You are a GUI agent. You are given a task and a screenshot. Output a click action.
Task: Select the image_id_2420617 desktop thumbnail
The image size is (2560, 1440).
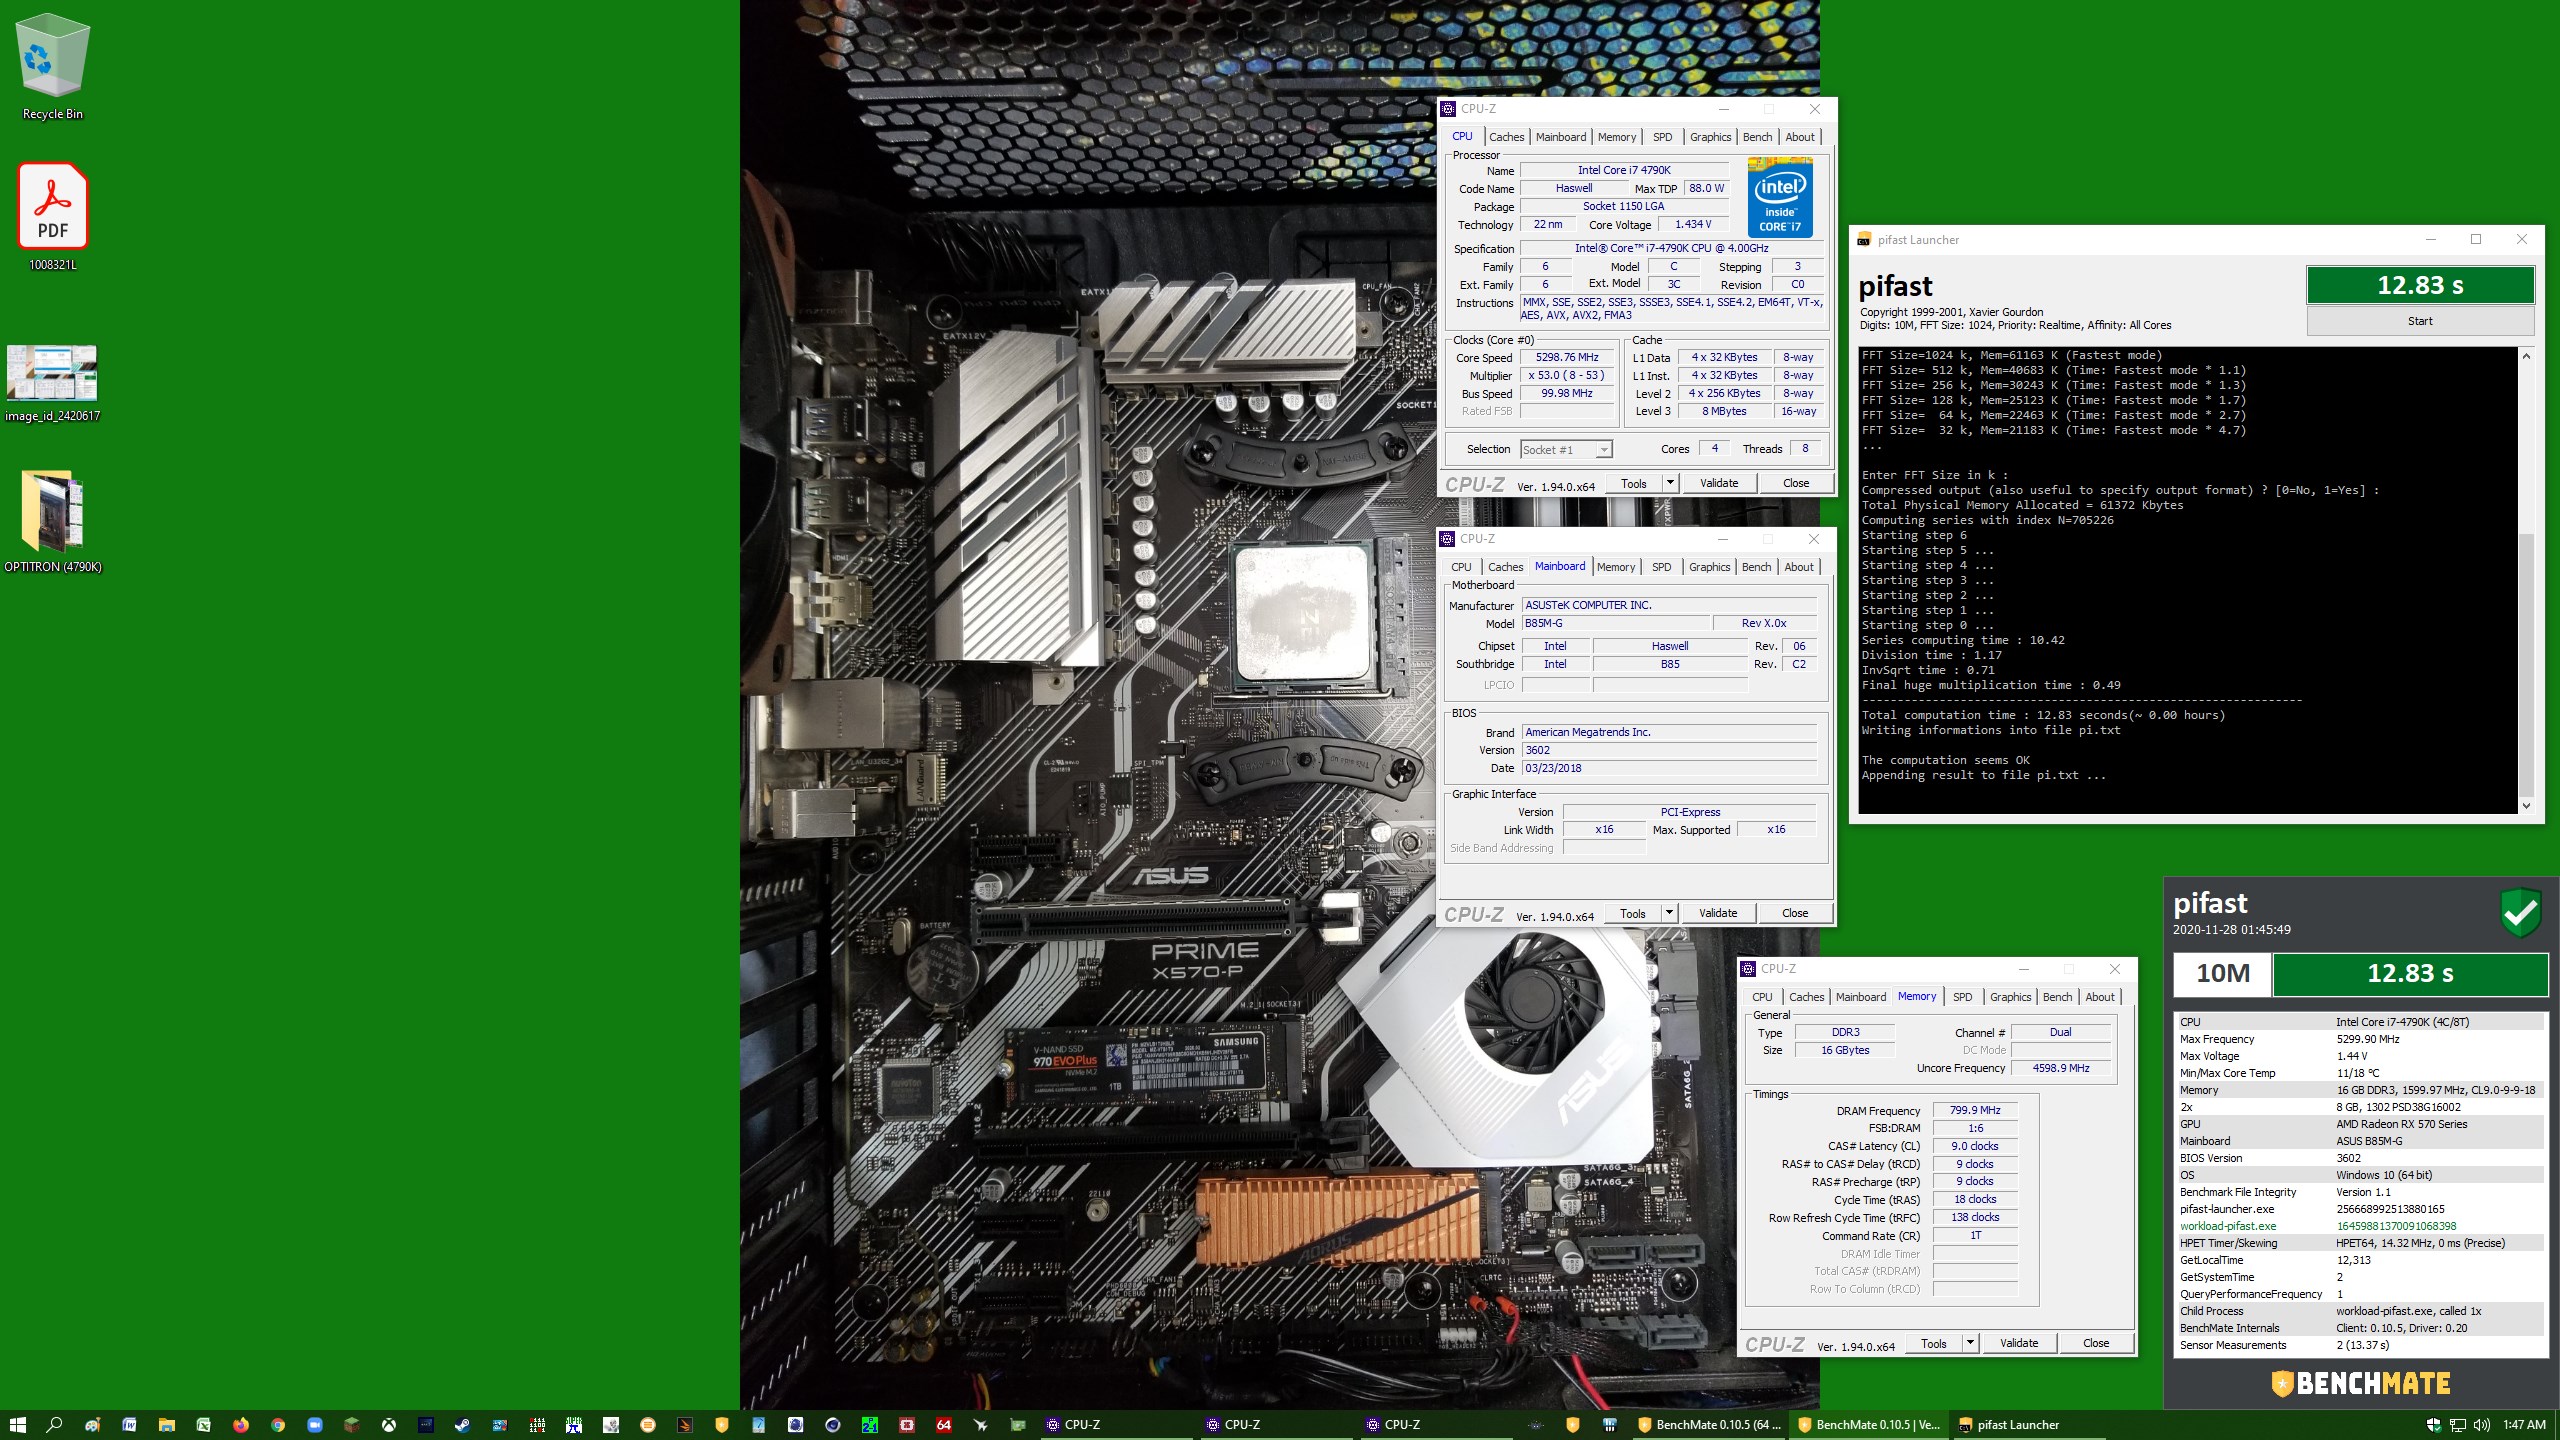pyautogui.click(x=53, y=383)
